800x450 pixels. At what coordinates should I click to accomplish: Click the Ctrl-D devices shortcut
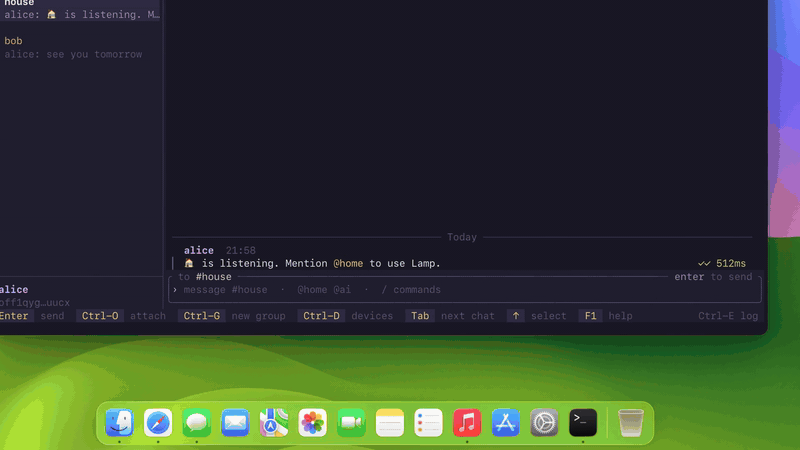click(345, 316)
